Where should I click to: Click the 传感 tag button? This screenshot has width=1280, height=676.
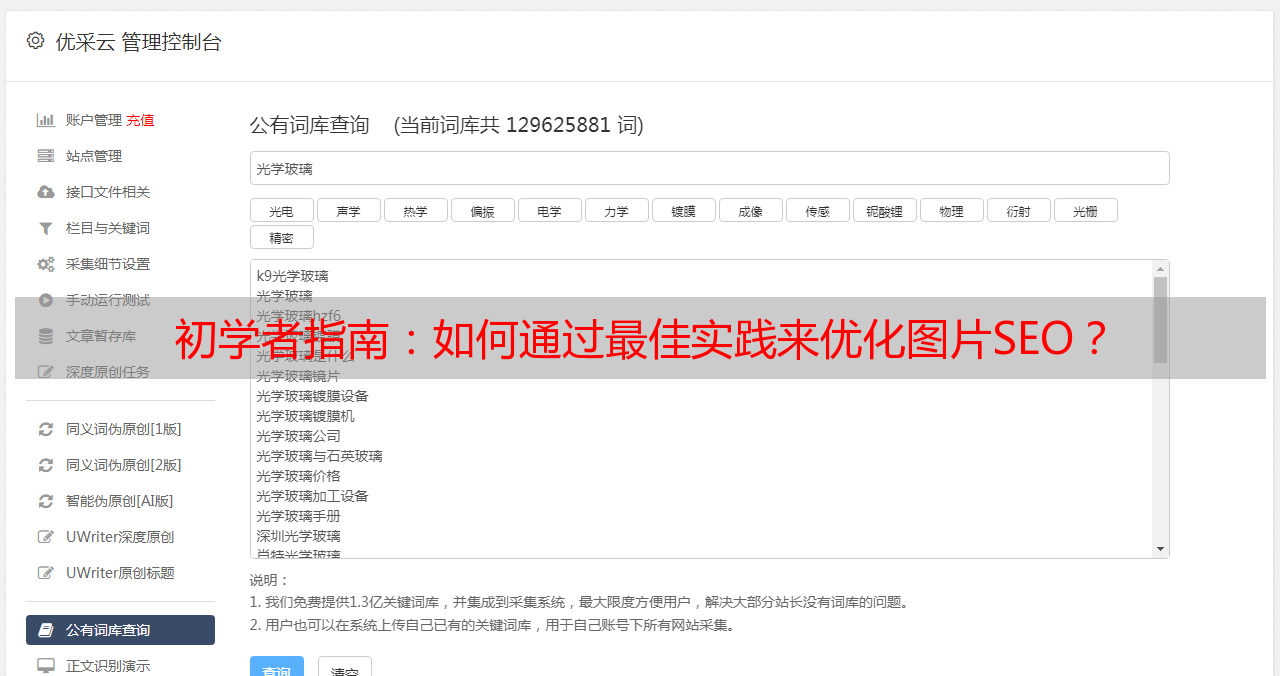[817, 210]
